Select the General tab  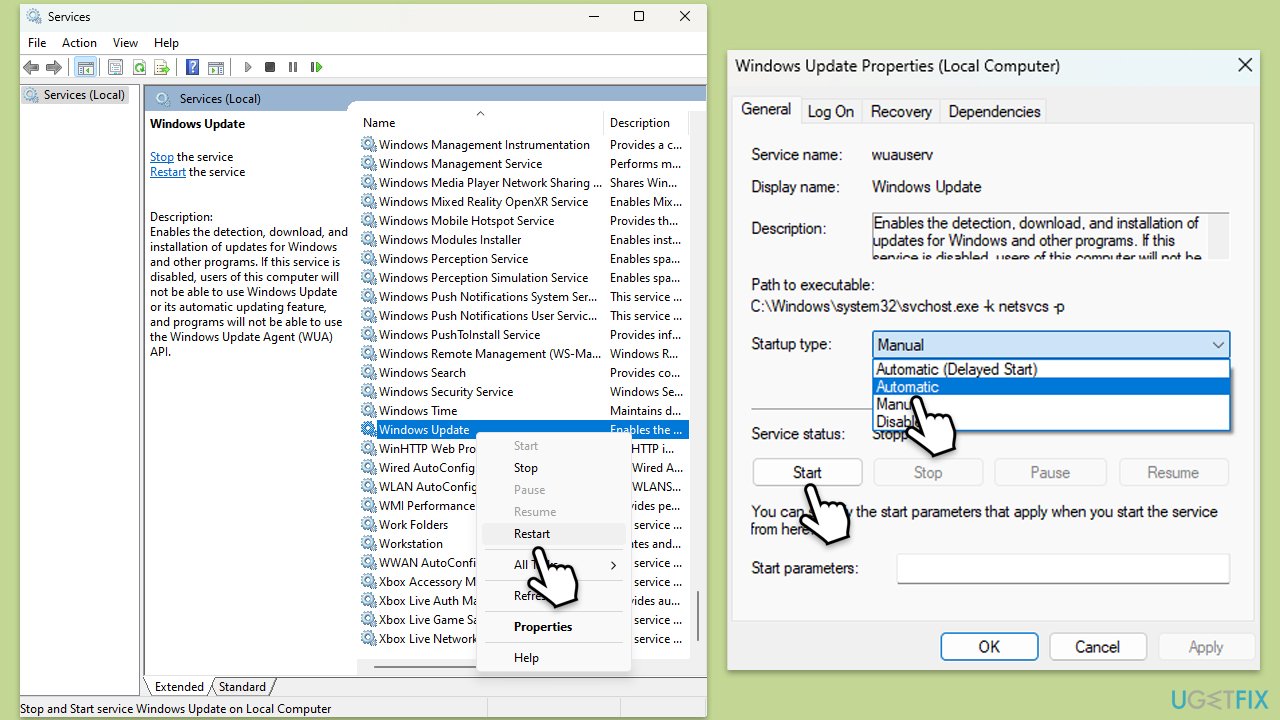tap(766, 110)
